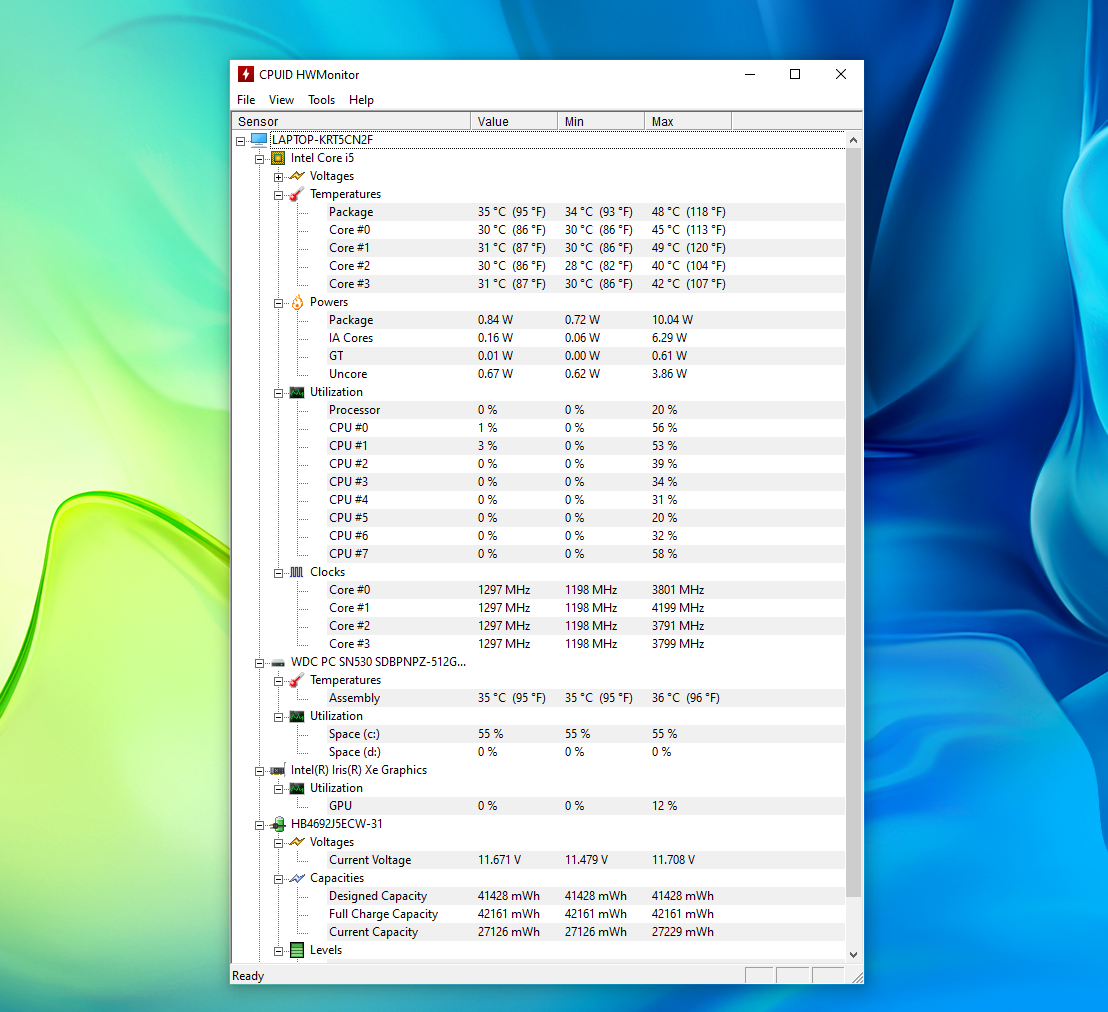Click the SSD Utilization graph icon

(297, 716)
